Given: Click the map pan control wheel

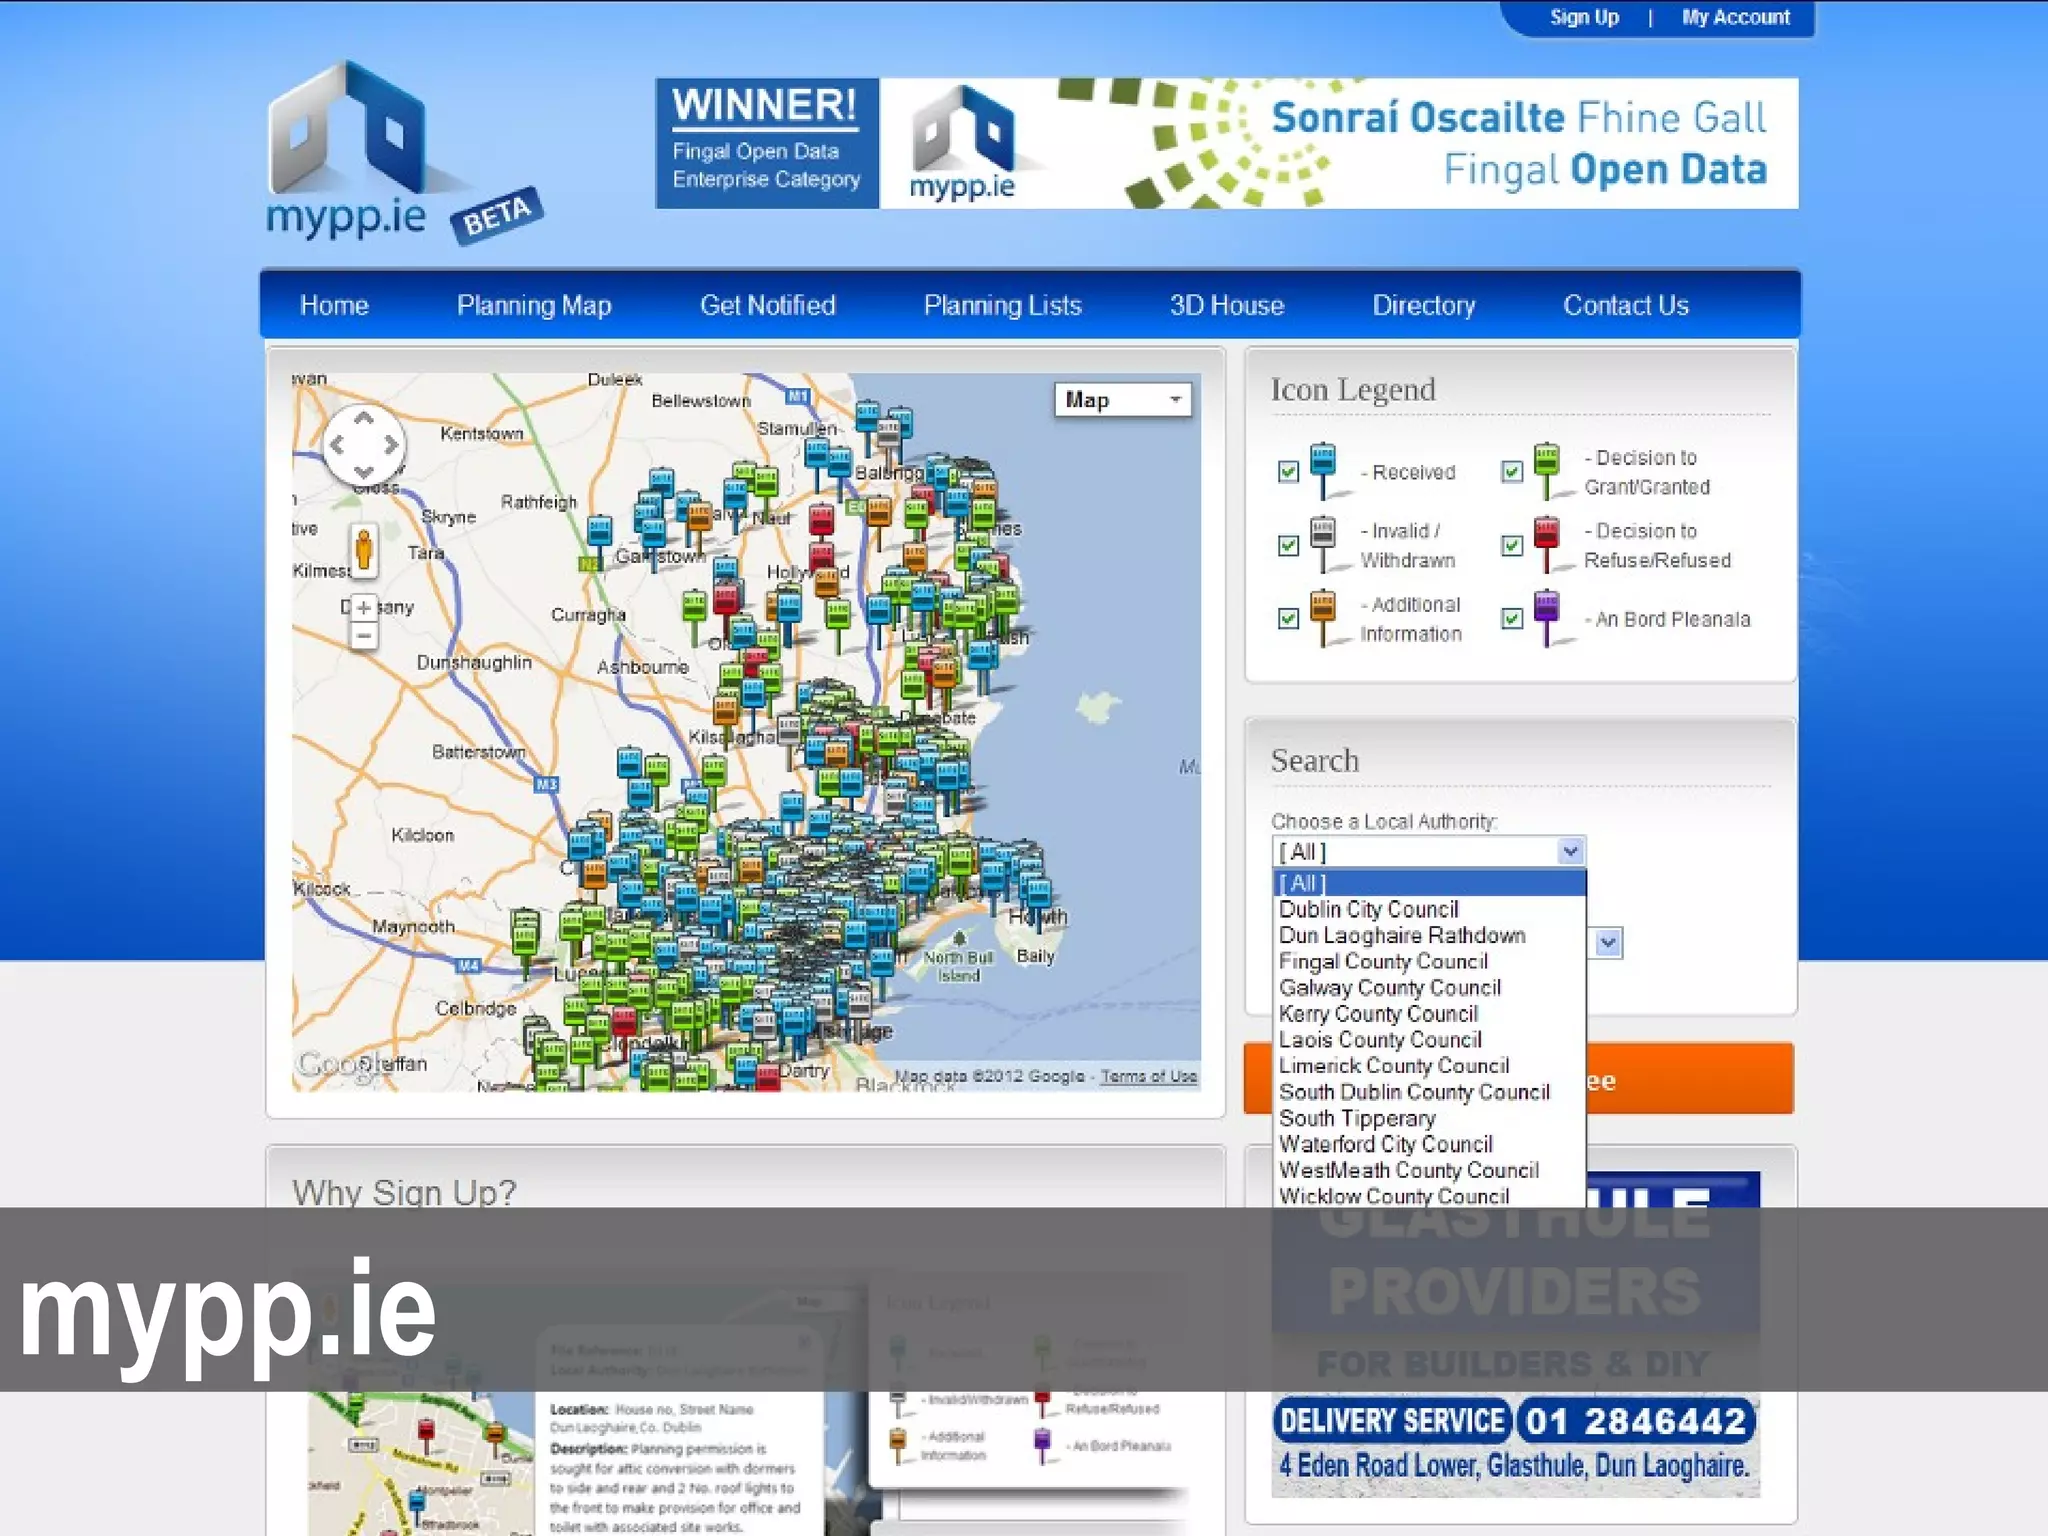Looking at the screenshot, I should tap(364, 445).
